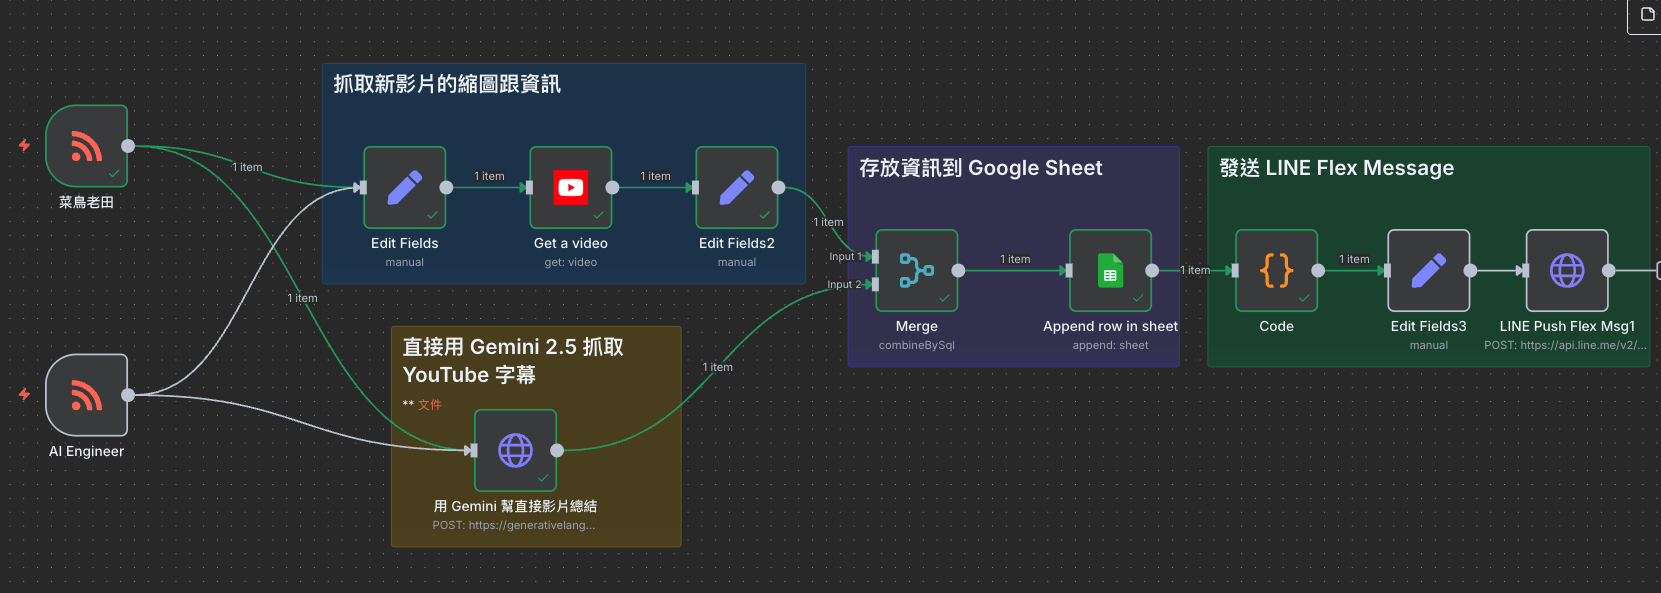
Task: Click the 菜鳥老田 node label
Action: tap(87, 202)
